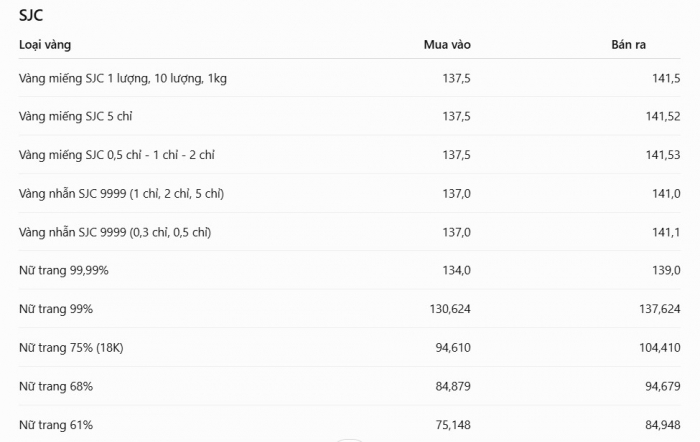Select the 84,879 buy price value

pyautogui.click(x=453, y=386)
